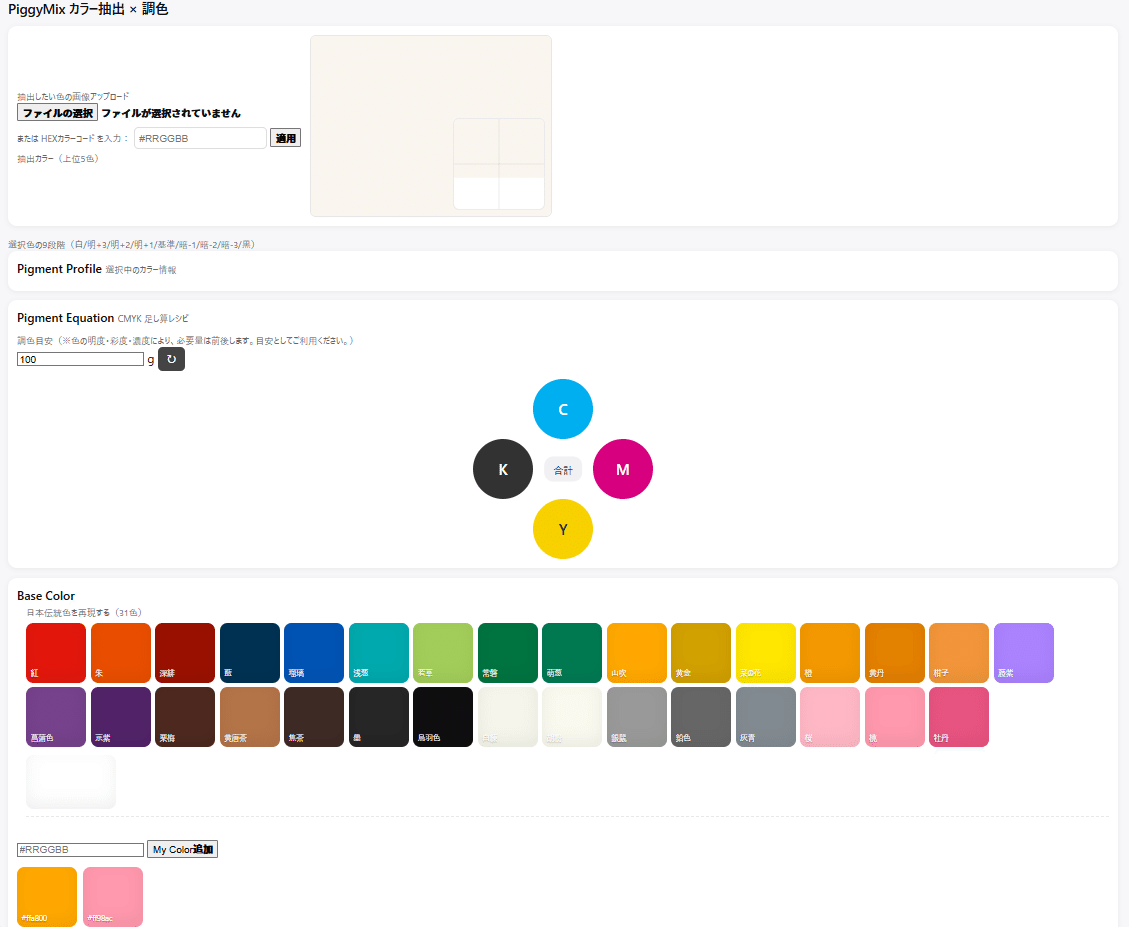Select the 萌葱 green swatch
The image size is (1129, 927).
click(x=572, y=653)
